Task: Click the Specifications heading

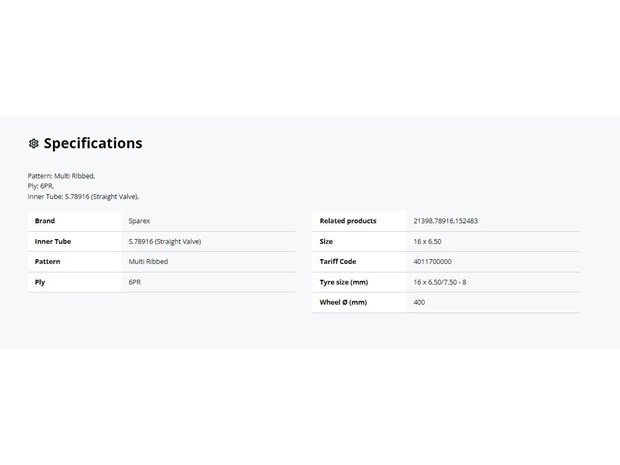Action: (x=93, y=143)
